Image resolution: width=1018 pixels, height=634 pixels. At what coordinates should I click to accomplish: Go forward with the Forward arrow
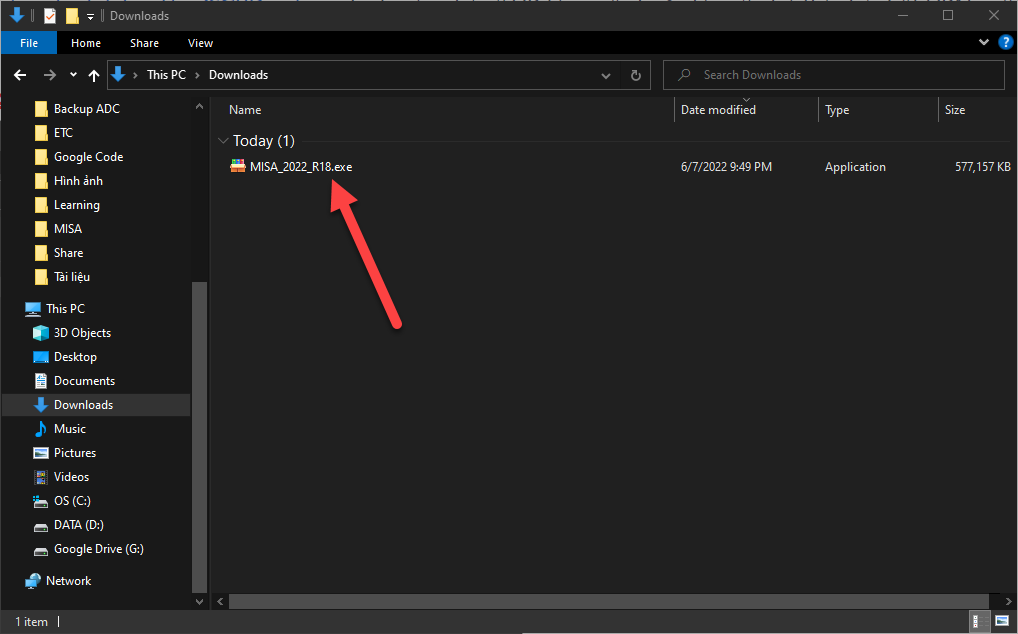(50, 75)
